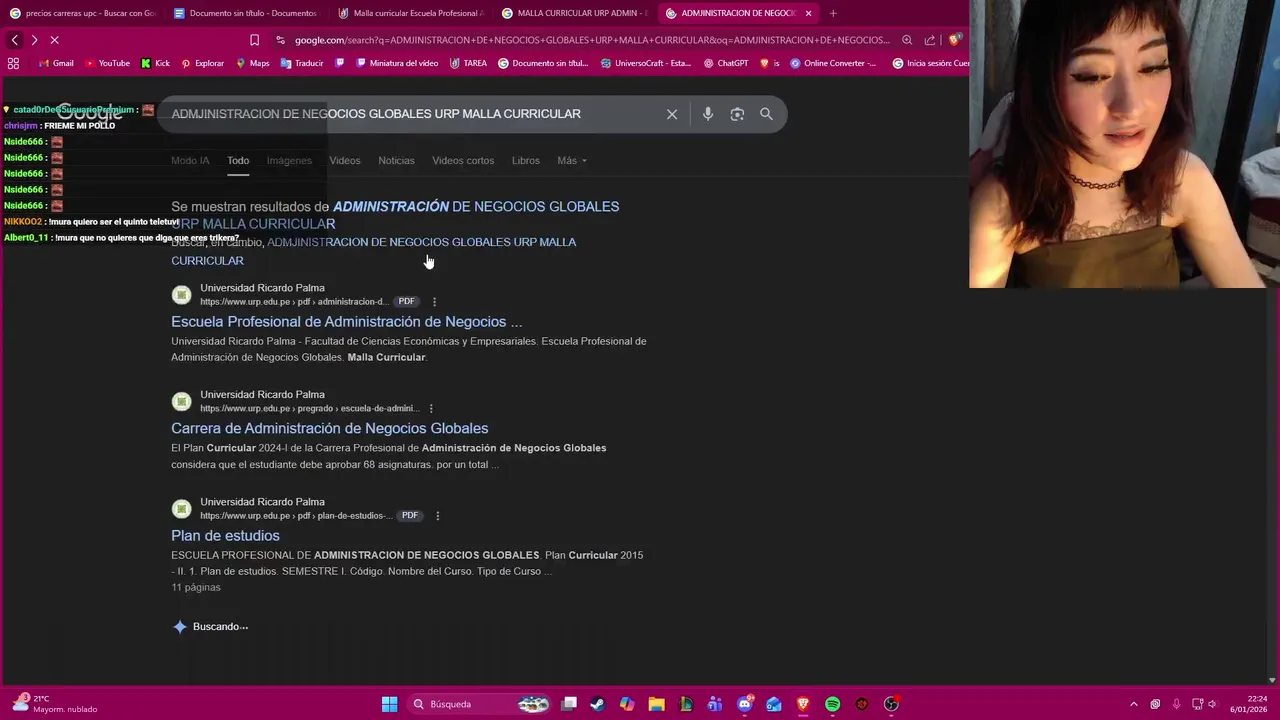Viewport: 1280px width, 720px height.
Task: Click the Google search input field
Action: point(410,114)
